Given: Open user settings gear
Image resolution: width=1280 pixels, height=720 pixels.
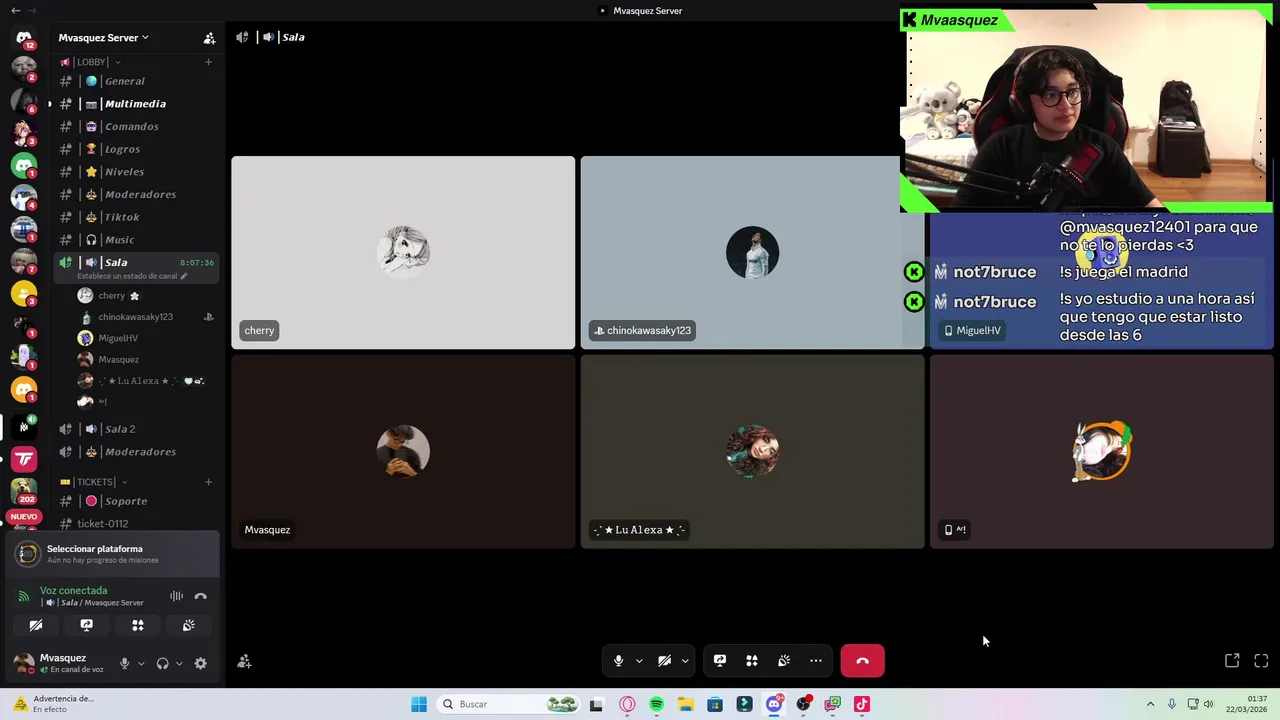Looking at the screenshot, I should click(201, 663).
